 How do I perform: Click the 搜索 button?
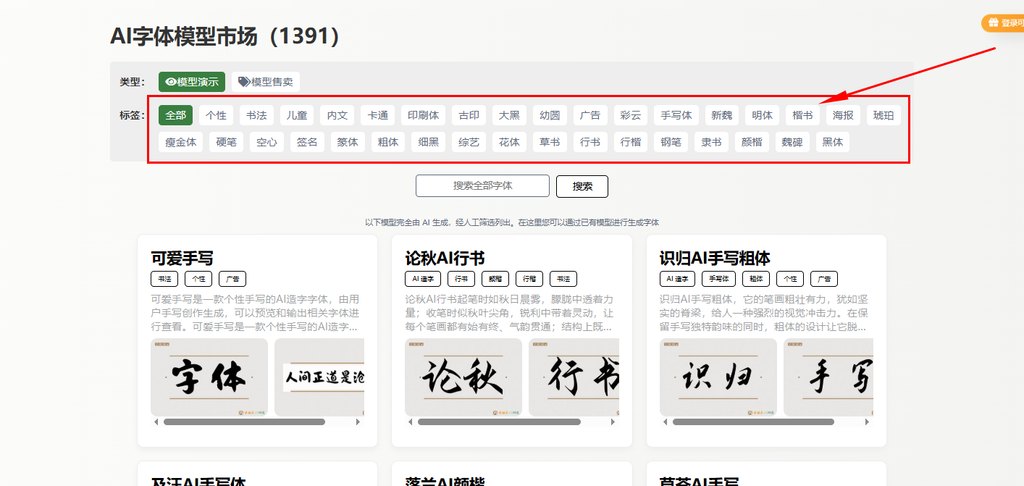click(x=582, y=186)
